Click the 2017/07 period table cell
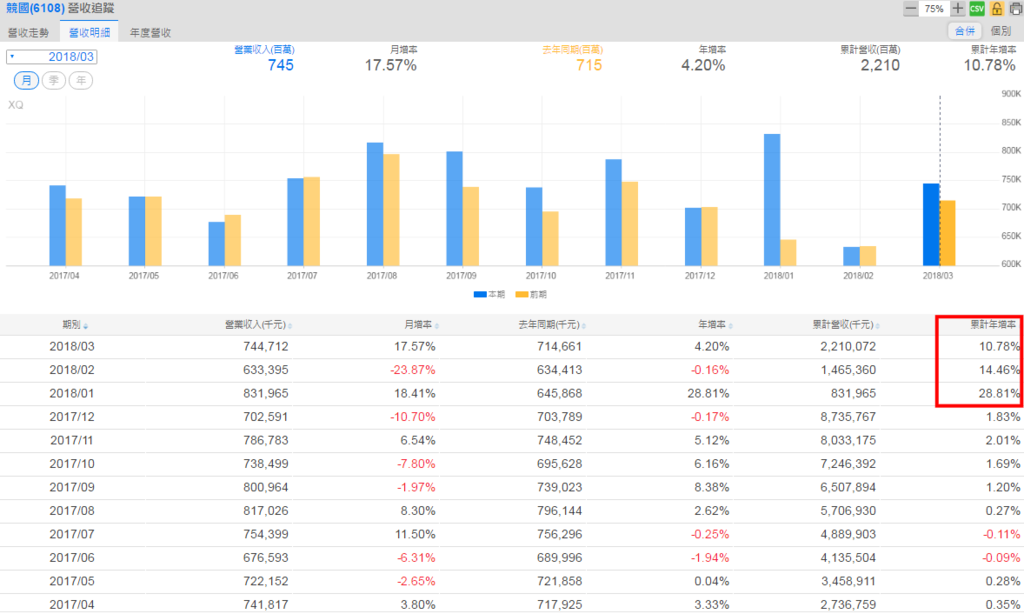The height and width of the screenshot is (614, 1024). [x=72, y=534]
